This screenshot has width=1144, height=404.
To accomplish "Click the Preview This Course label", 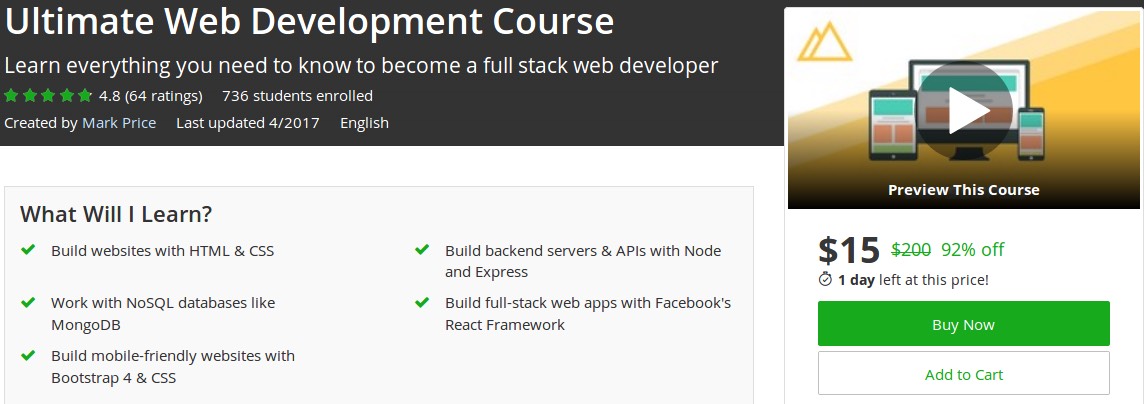I will click(x=963, y=190).
